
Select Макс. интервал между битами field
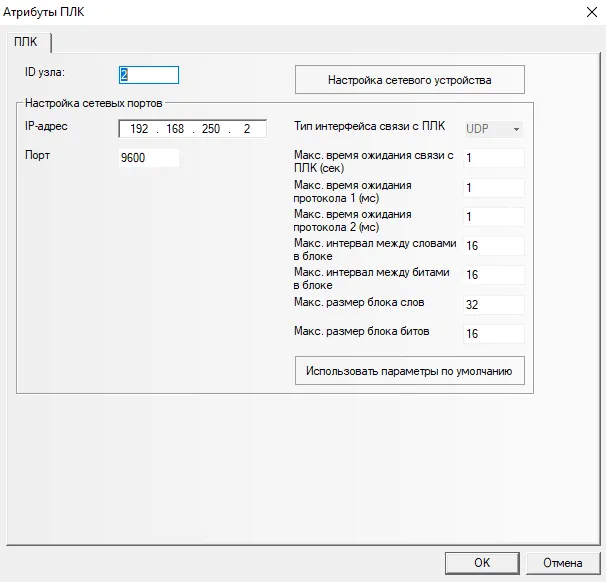(494, 275)
